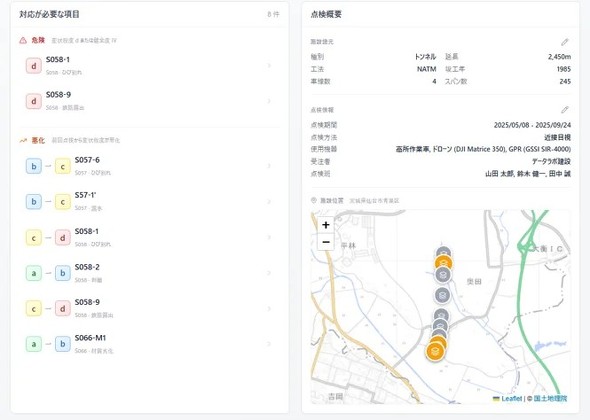Screen dimensions: 590x420
Task: Open the S058-1 danger item chevron
Action: pos(269,65)
